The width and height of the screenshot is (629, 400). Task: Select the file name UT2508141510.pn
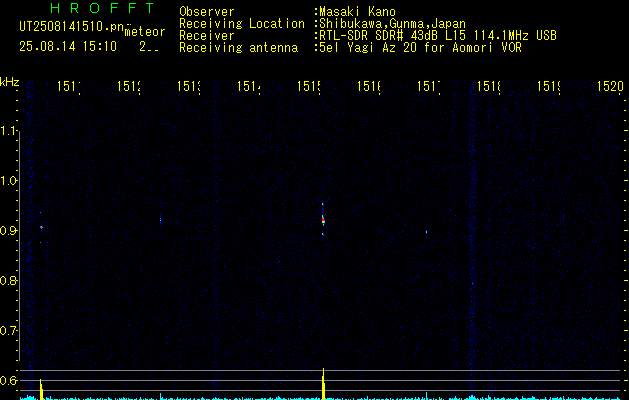72,27
